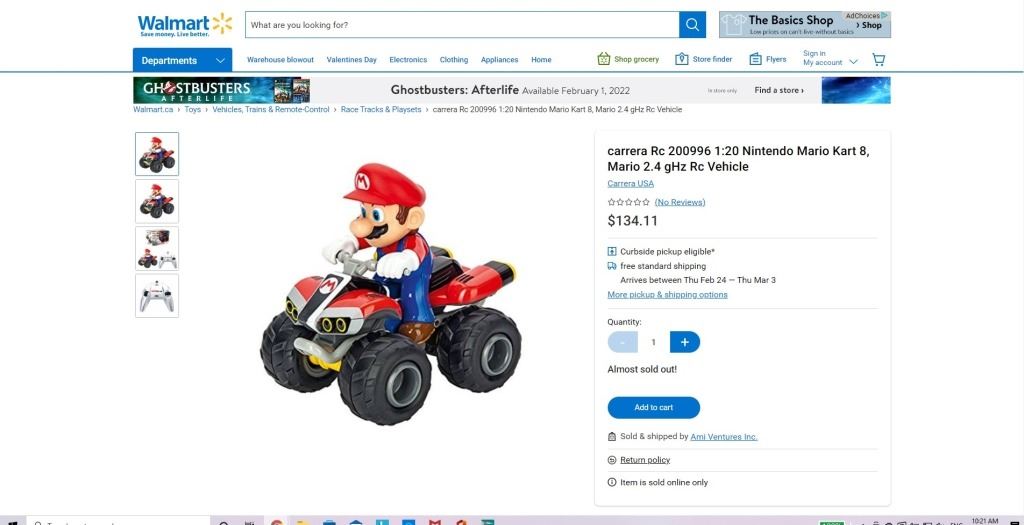The width and height of the screenshot is (1024, 525).
Task: Click the search input field
Action: 462,25
